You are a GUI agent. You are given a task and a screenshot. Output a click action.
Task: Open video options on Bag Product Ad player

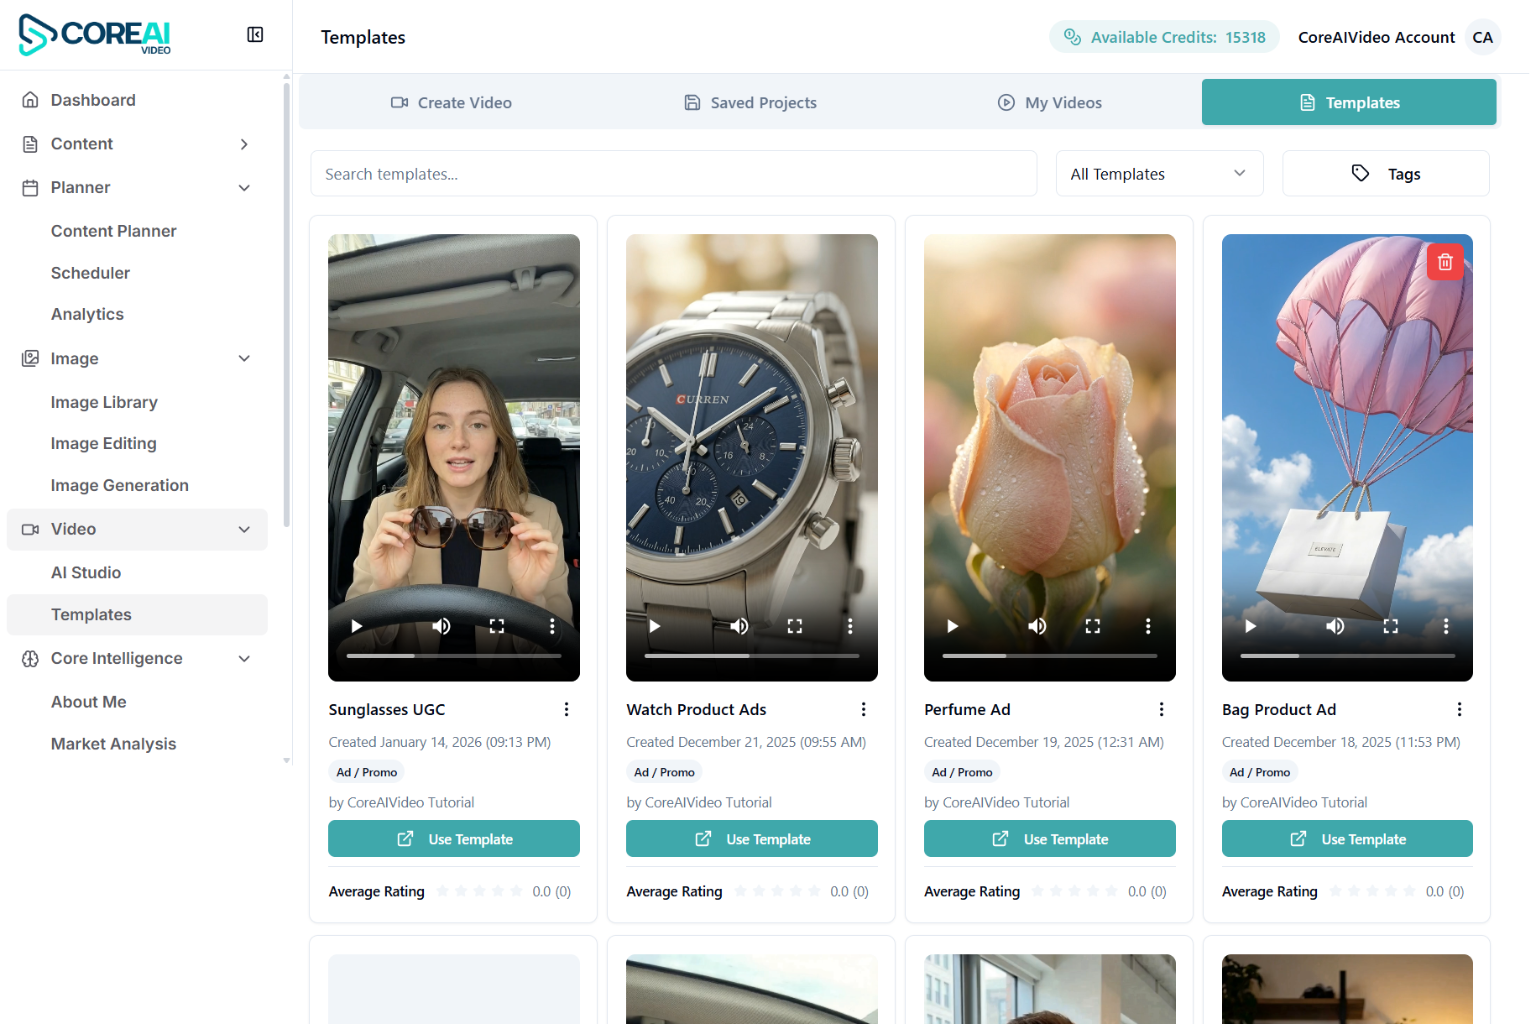click(x=1445, y=626)
